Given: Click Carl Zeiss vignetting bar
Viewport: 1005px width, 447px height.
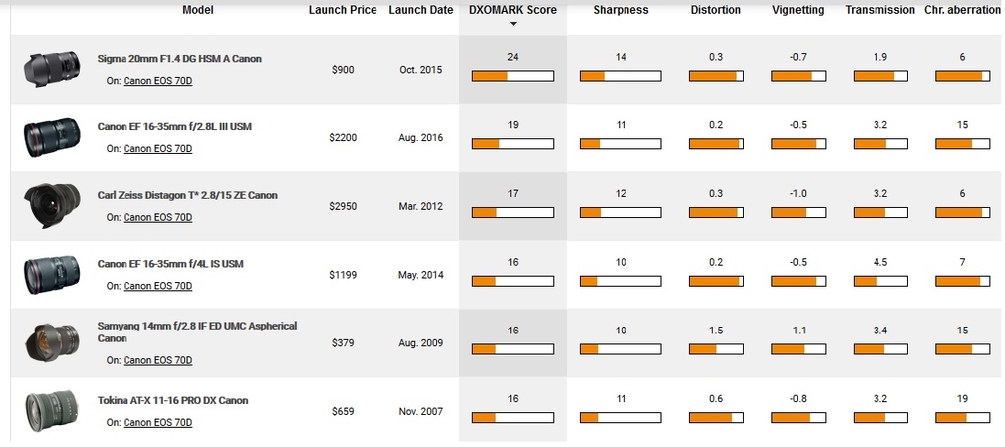Looking at the screenshot, I should click(798, 212).
